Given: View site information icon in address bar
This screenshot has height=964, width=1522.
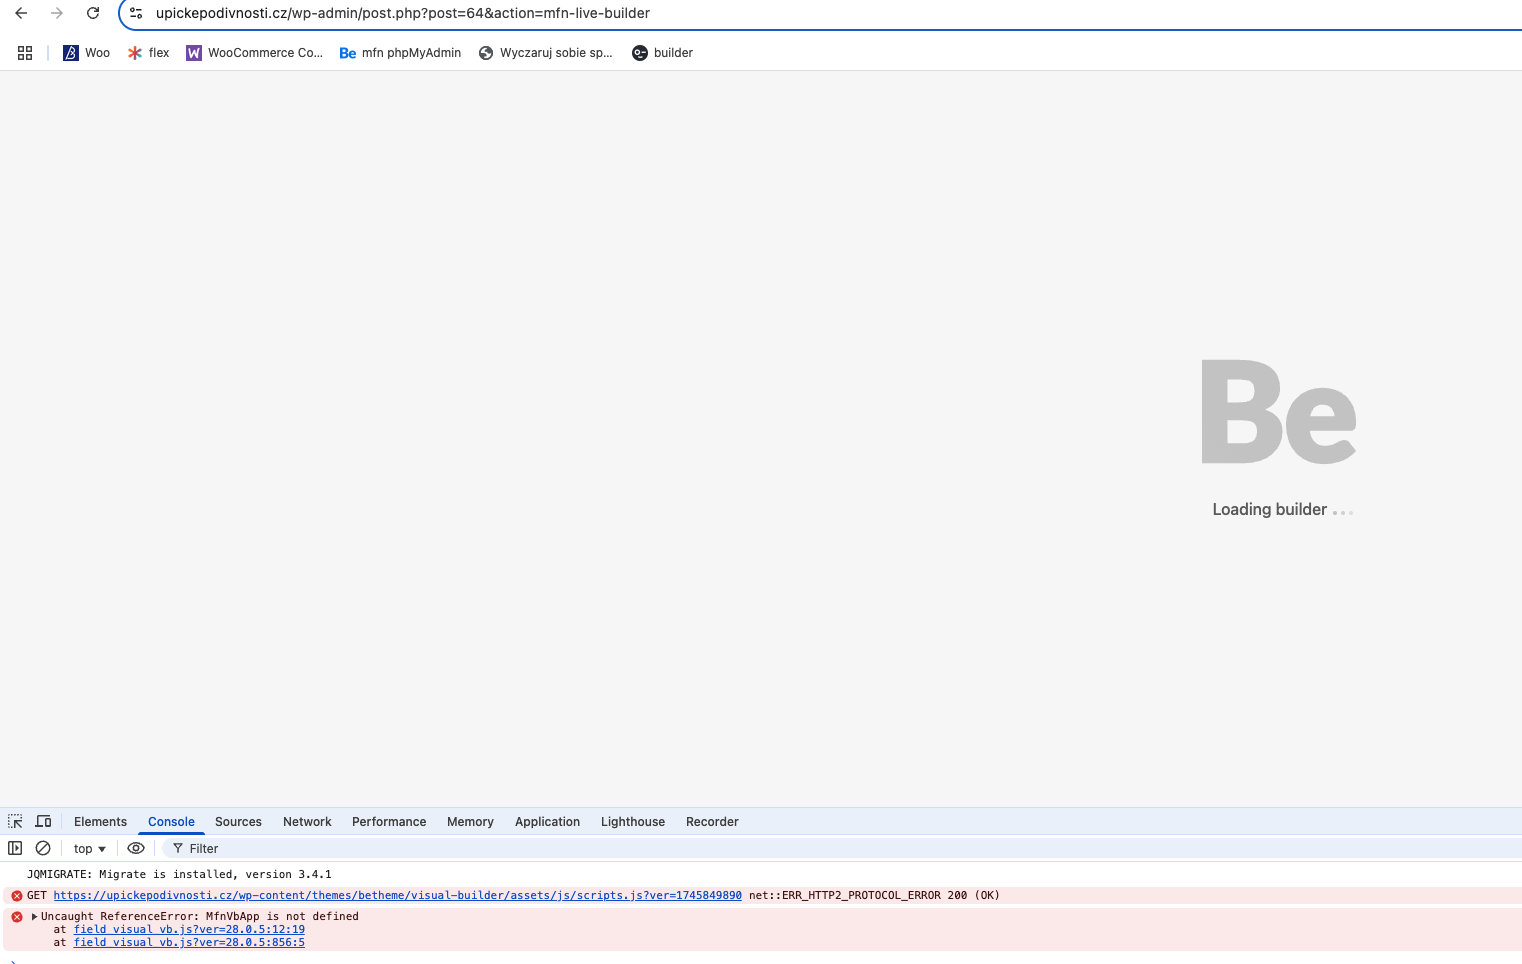Looking at the screenshot, I should (136, 13).
